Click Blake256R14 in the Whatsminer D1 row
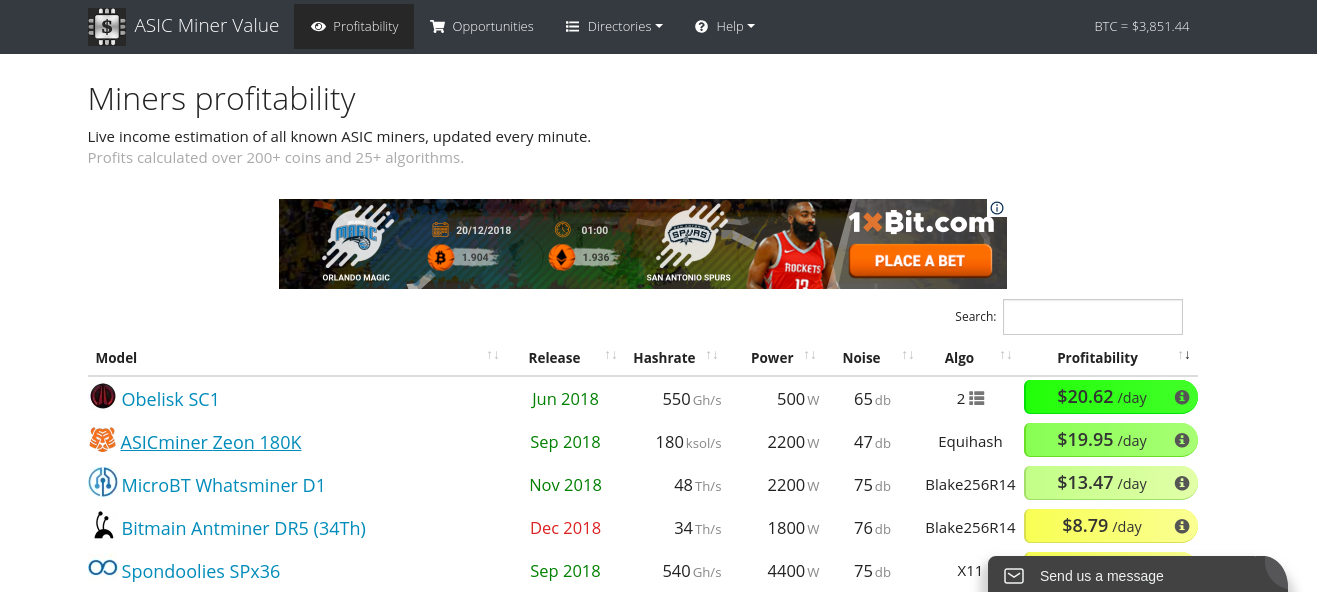This screenshot has height=592, width=1317. click(970, 485)
